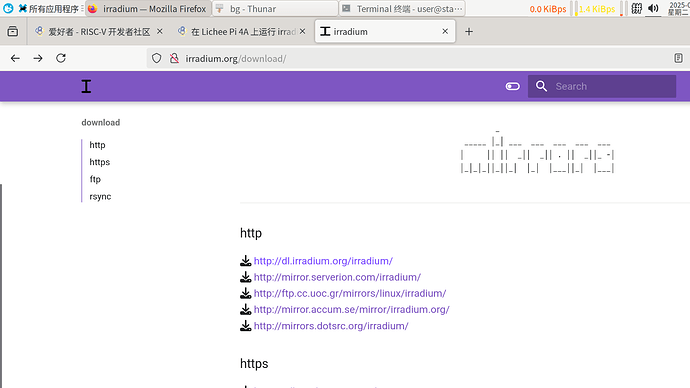Click insecure connection padlock icon
Viewport: 690px width, 388px height.
tap(174, 58)
